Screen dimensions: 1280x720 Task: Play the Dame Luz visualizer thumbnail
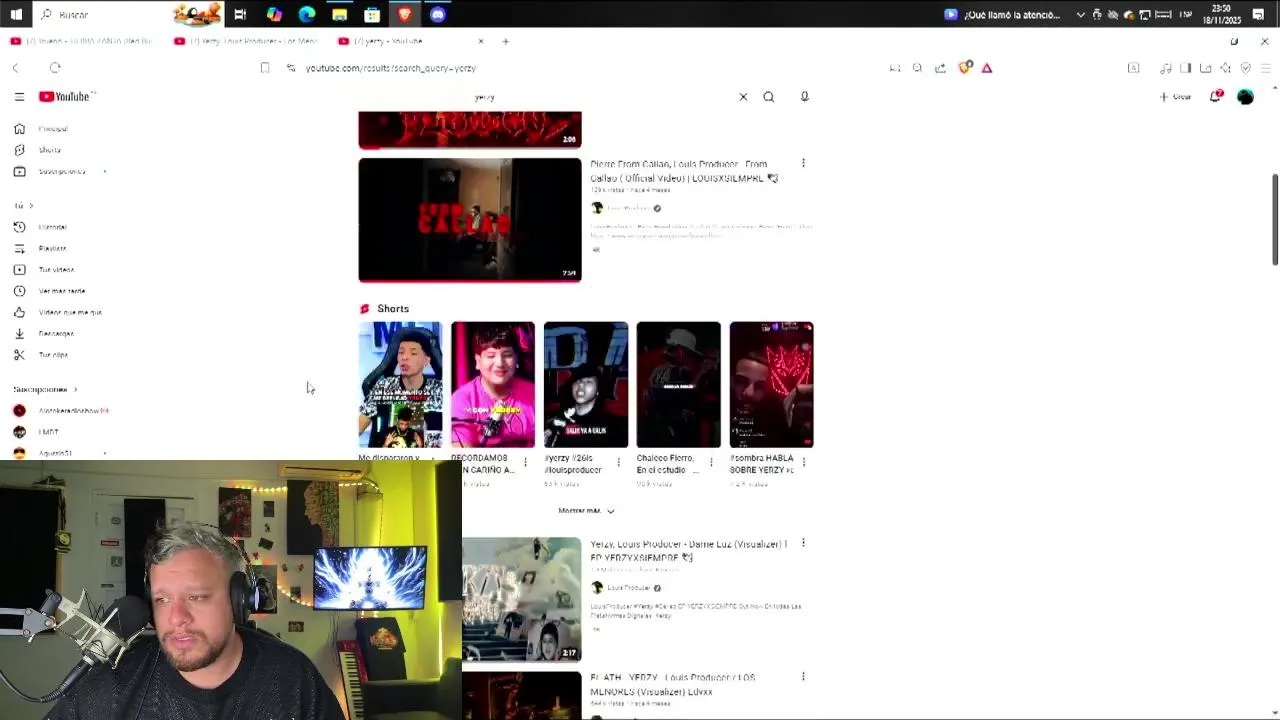click(x=521, y=600)
